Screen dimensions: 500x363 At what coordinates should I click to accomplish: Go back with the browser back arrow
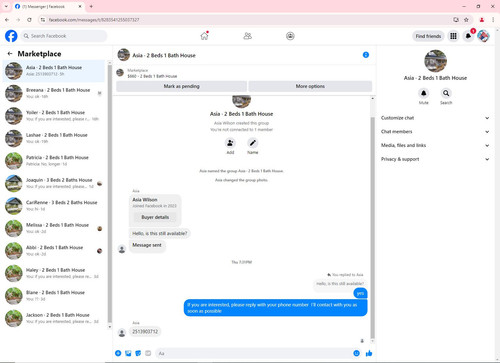point(7,20)
